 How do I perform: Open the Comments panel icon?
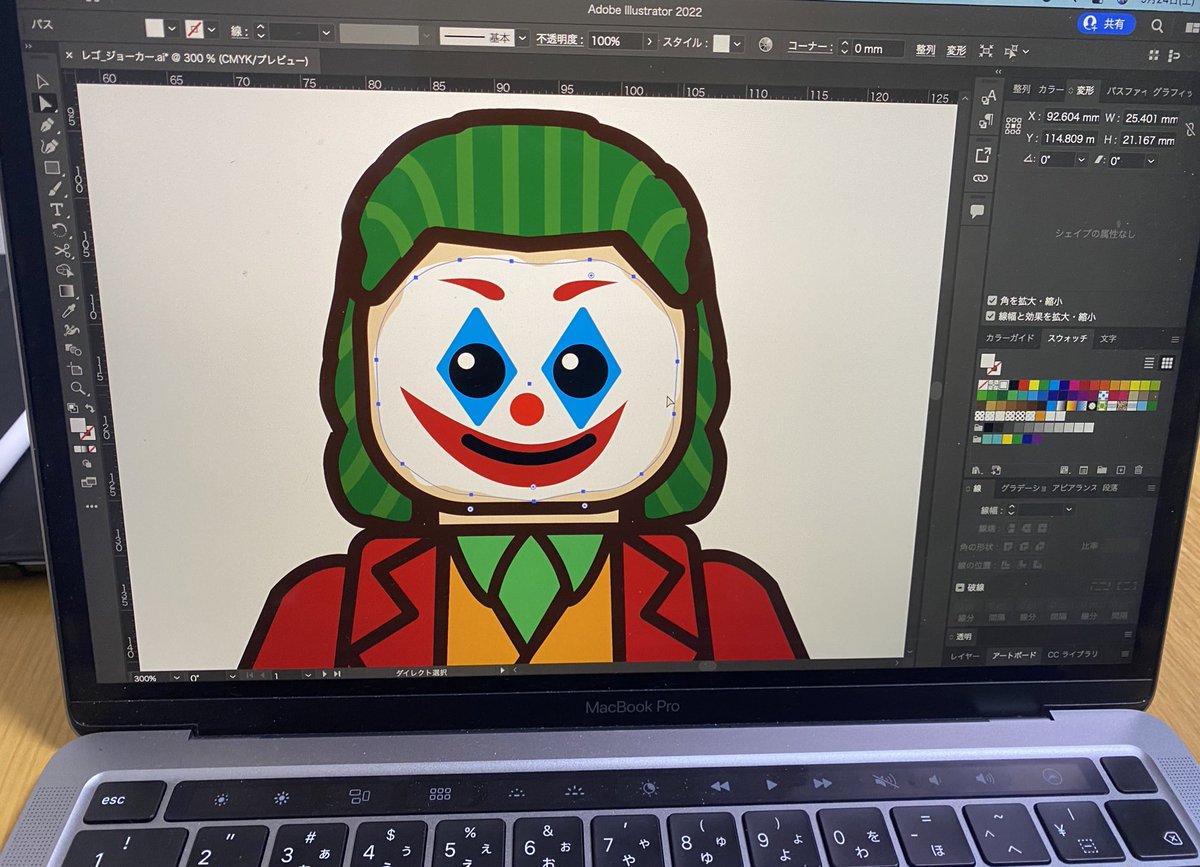pyautogui.click(x=977, y=210)
